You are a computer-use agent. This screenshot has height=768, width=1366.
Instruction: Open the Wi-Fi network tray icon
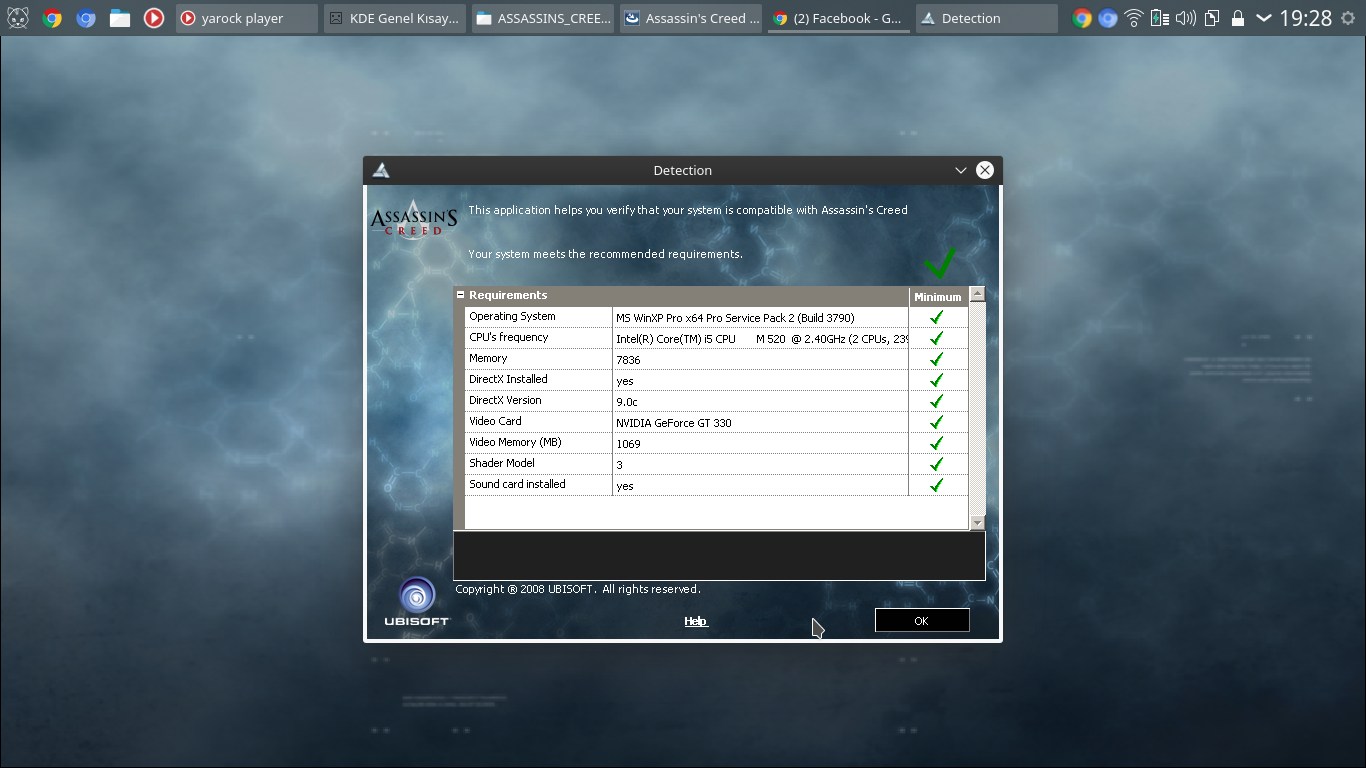1134,18
